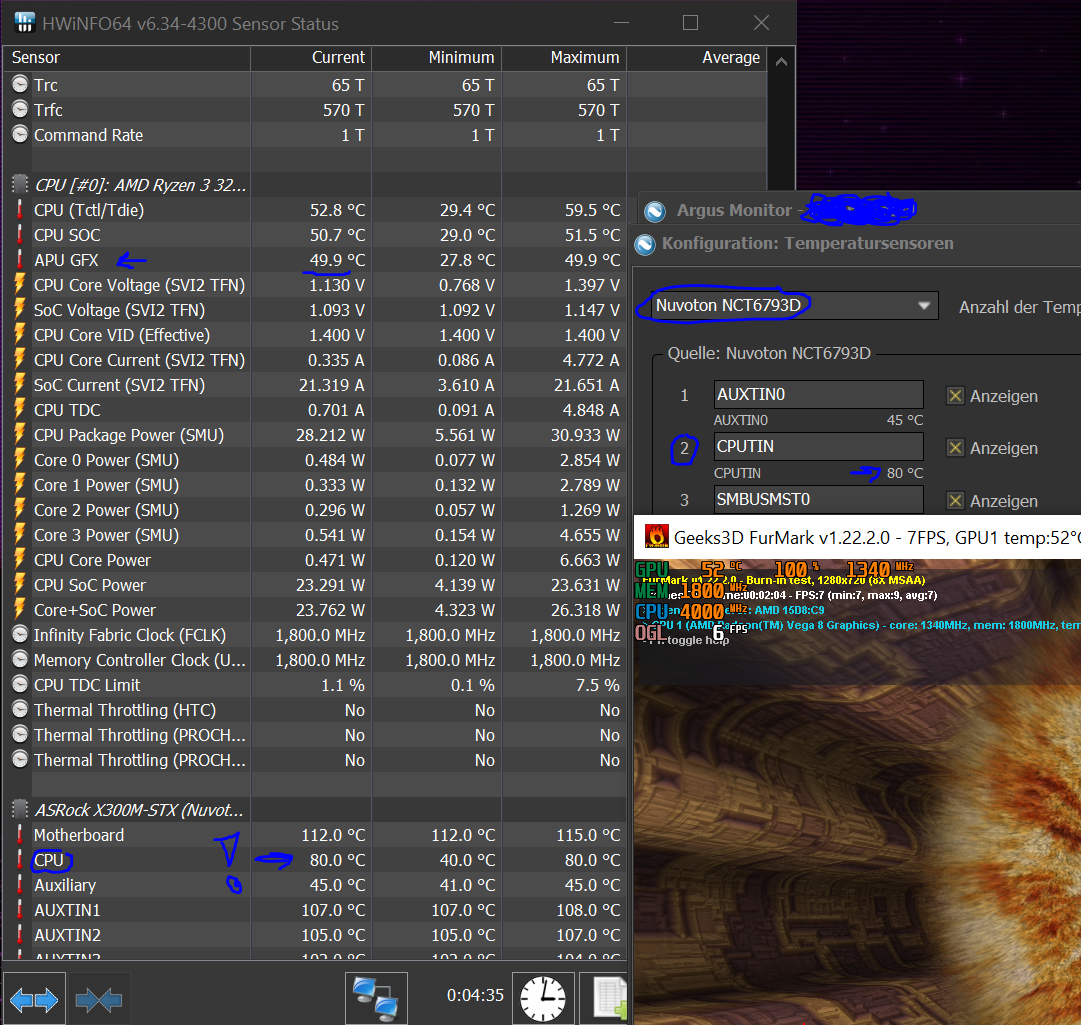The image size is (1081, 1025).
Task: Select the Memory Controller Clock row
Action: 315,660
